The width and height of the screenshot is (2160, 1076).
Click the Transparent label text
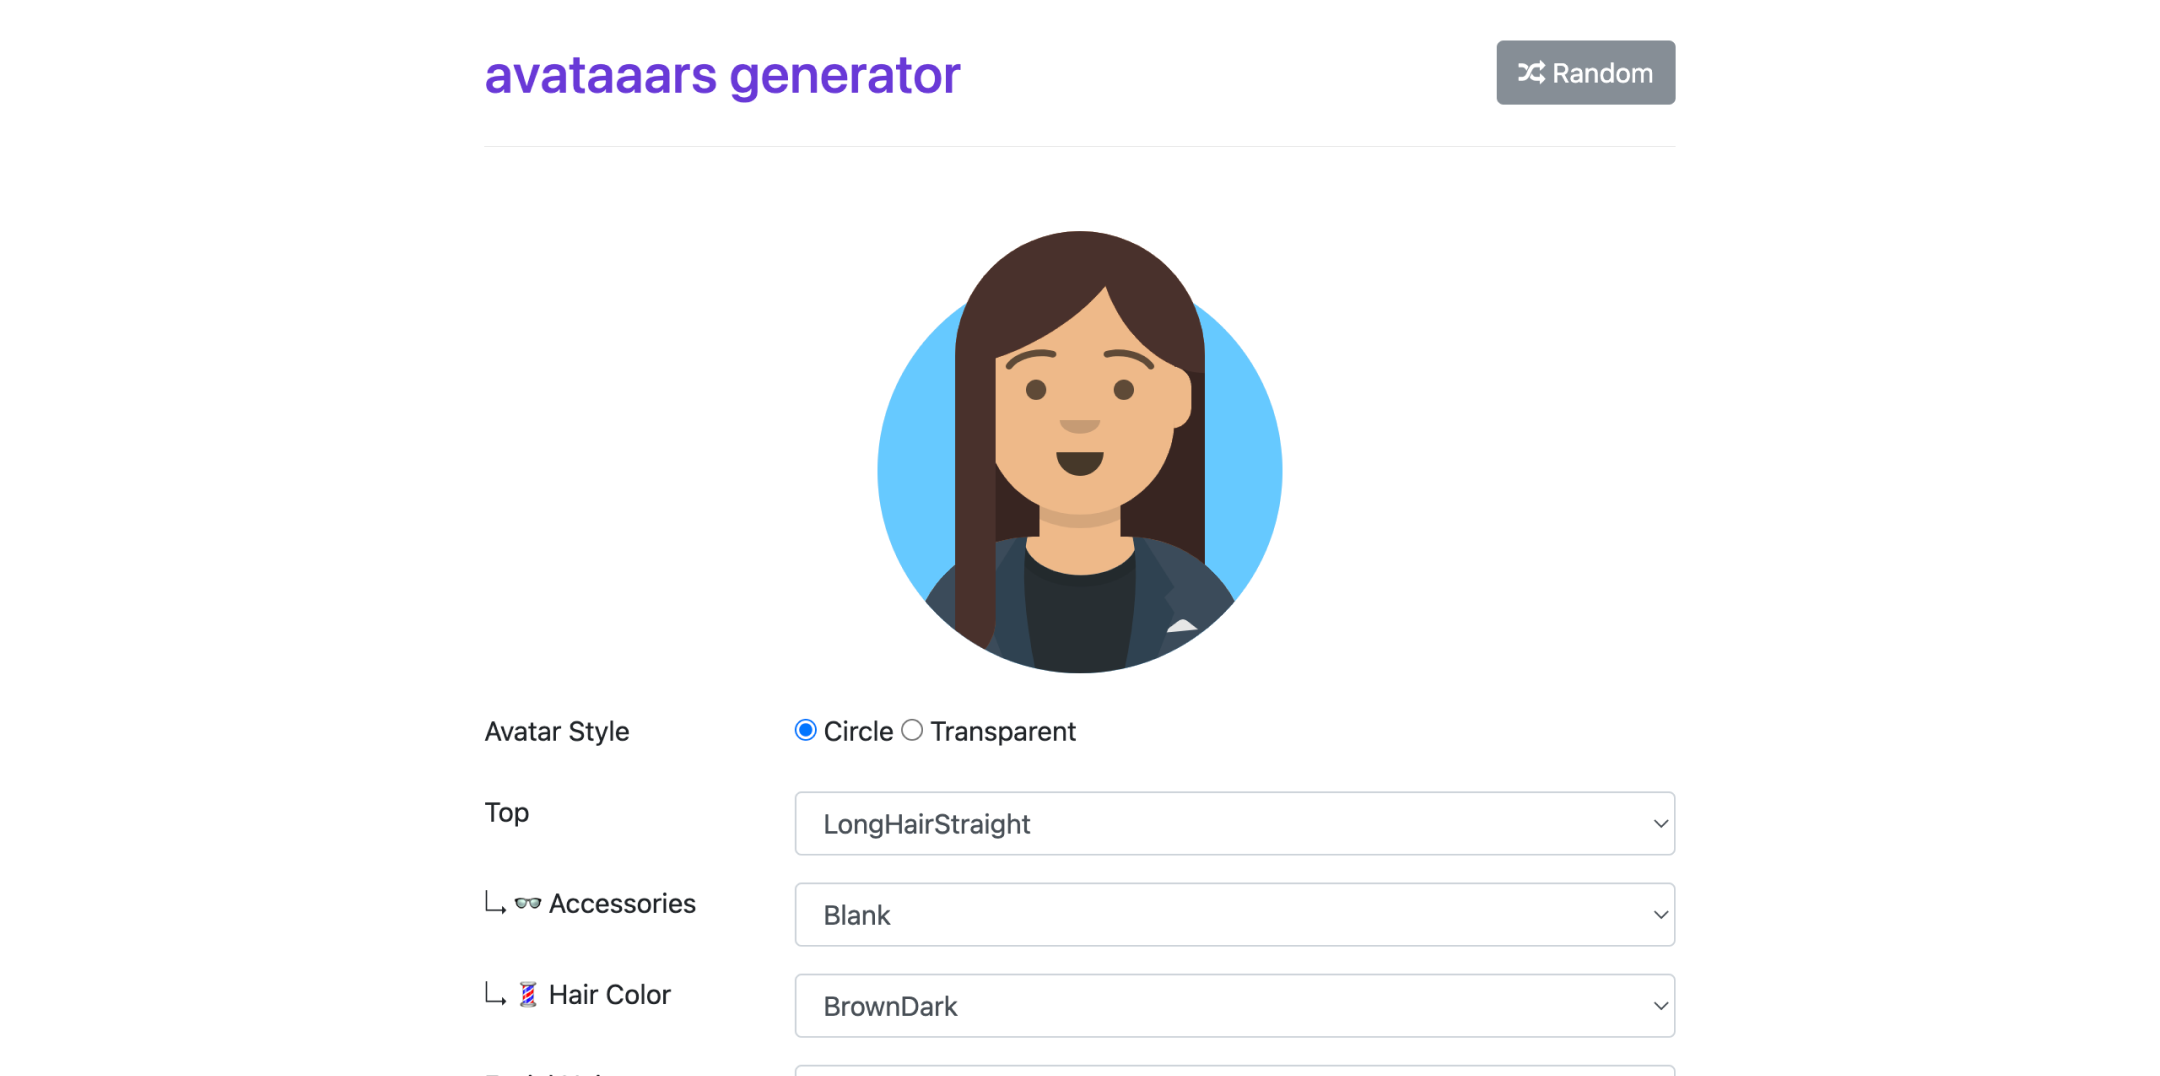[x=1003, y=732]
